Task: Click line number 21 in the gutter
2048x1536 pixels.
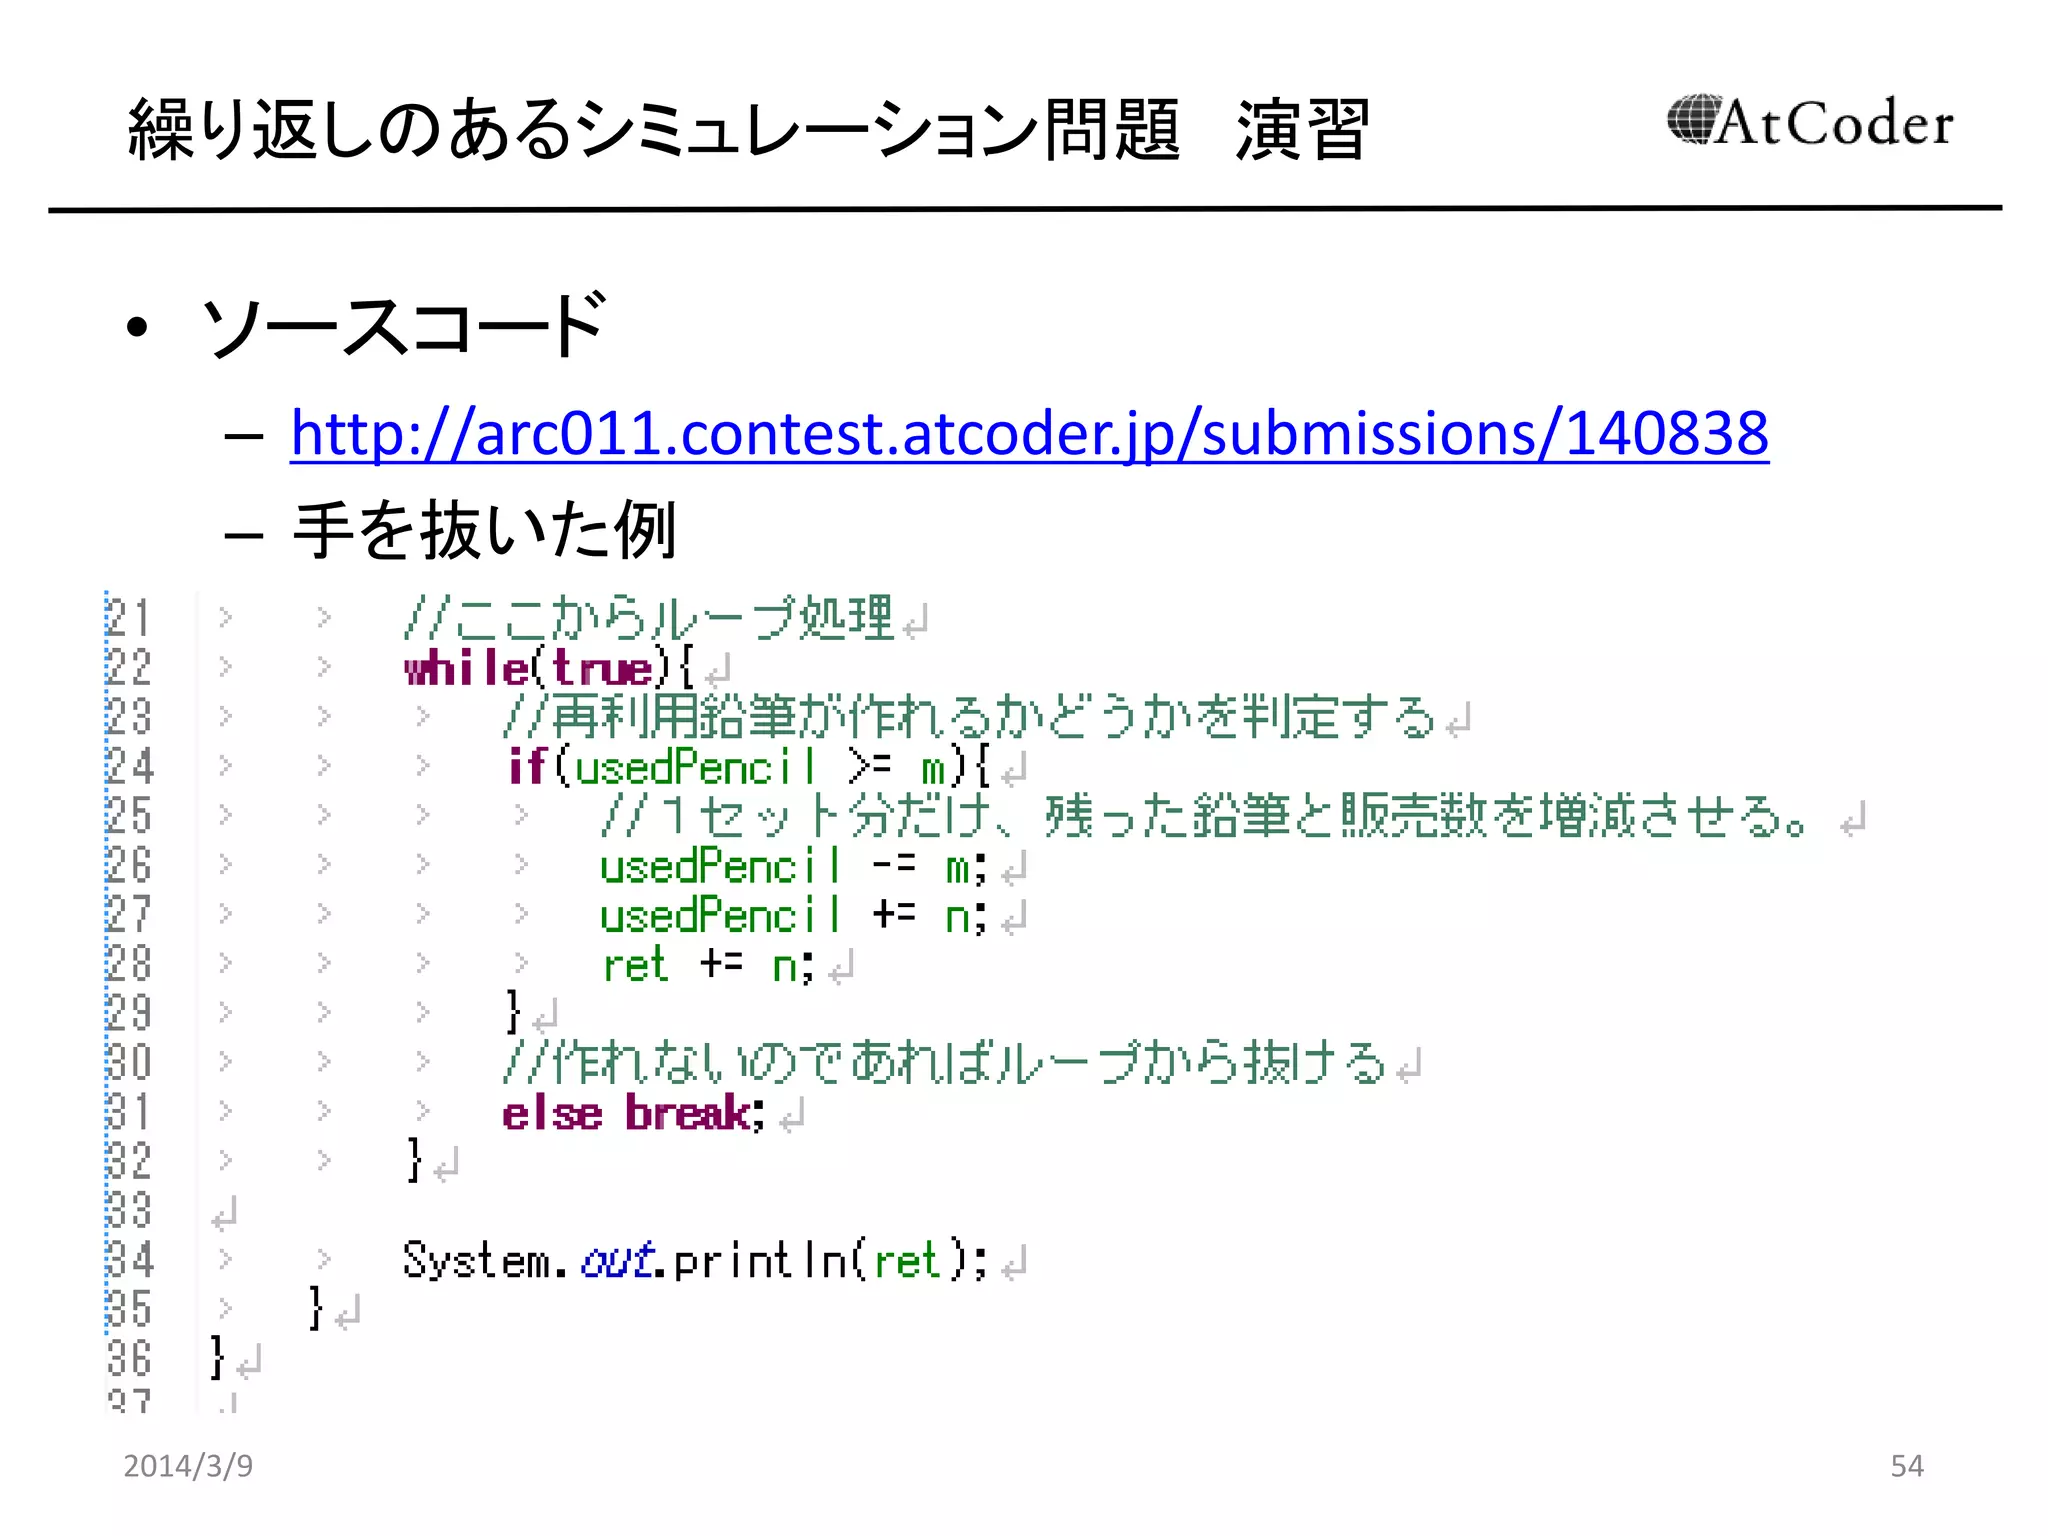Action: (129, 618)
